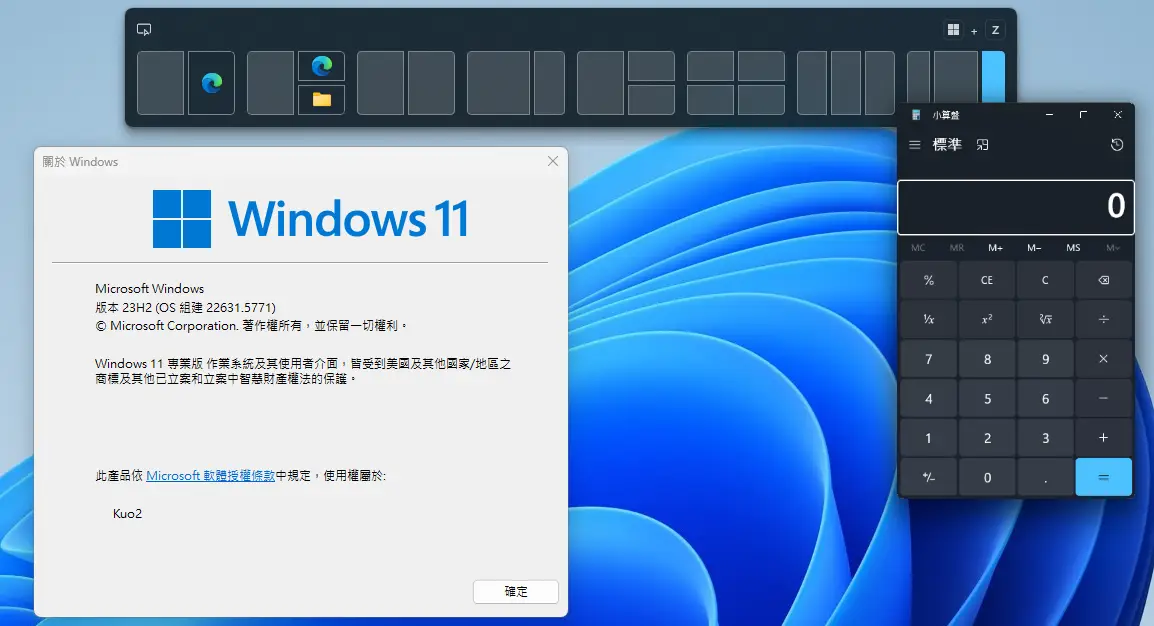Snap to the small Edge zone above folder zone

point(322,65)
